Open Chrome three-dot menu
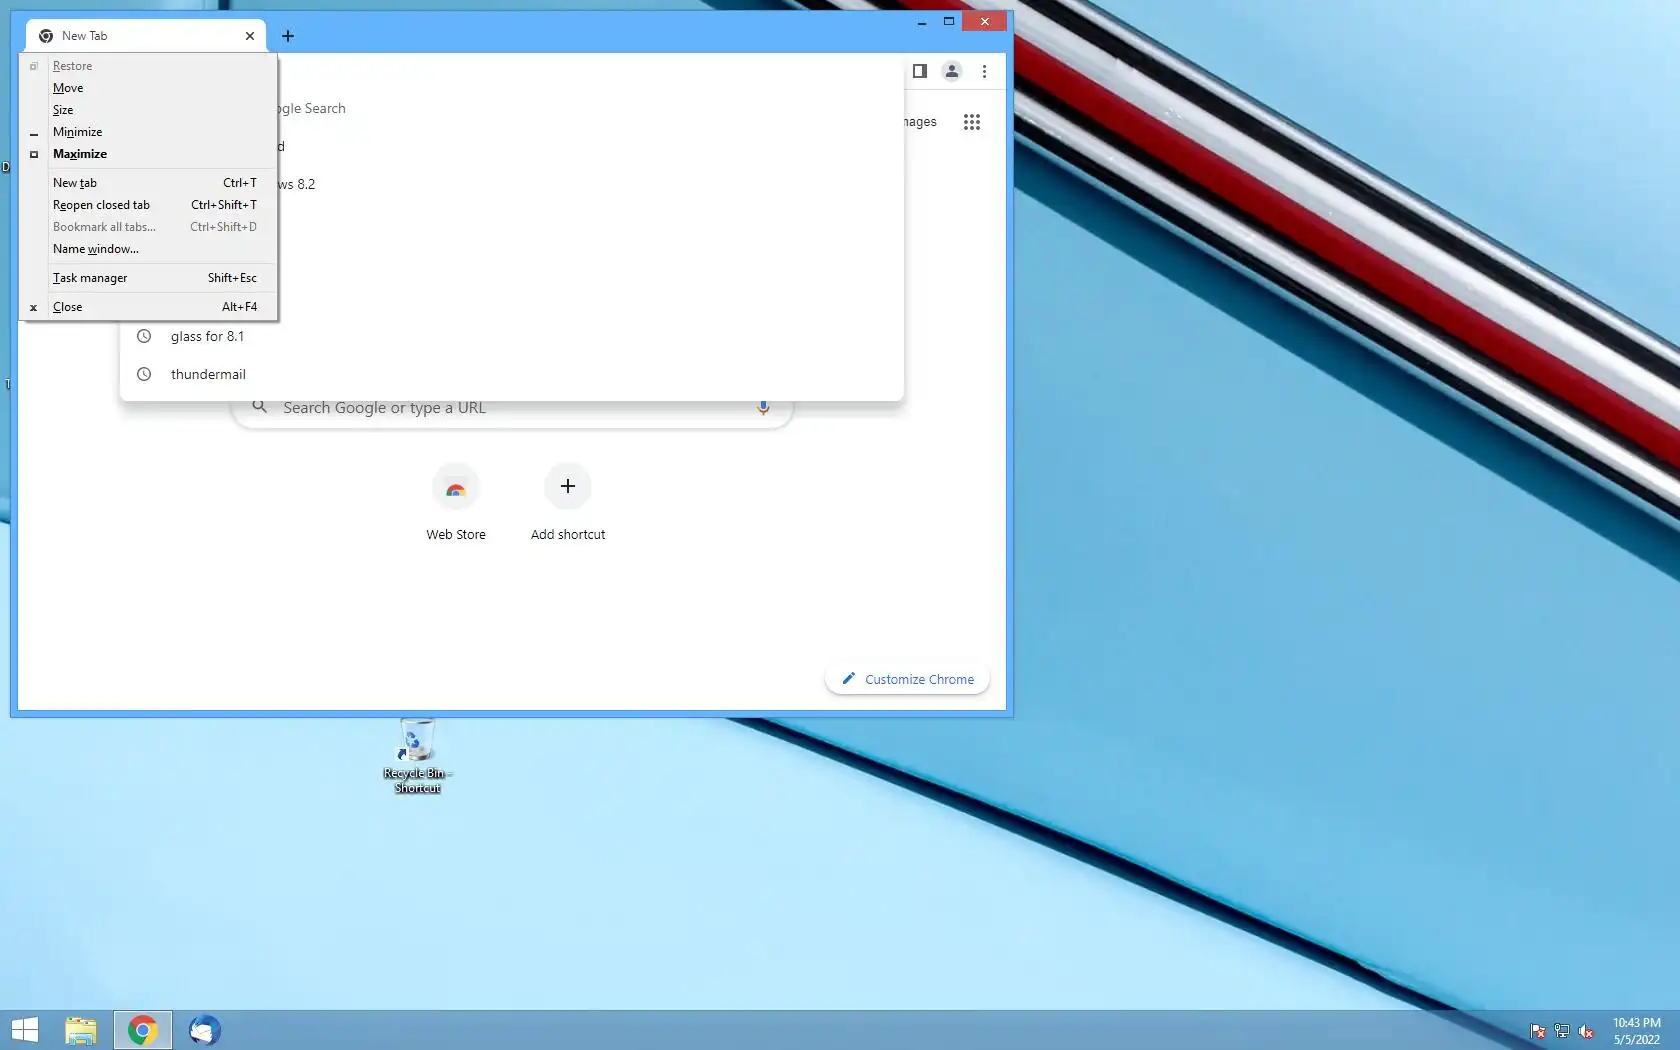Viewport: 1680px width, 1050px height. click(984, 71)
